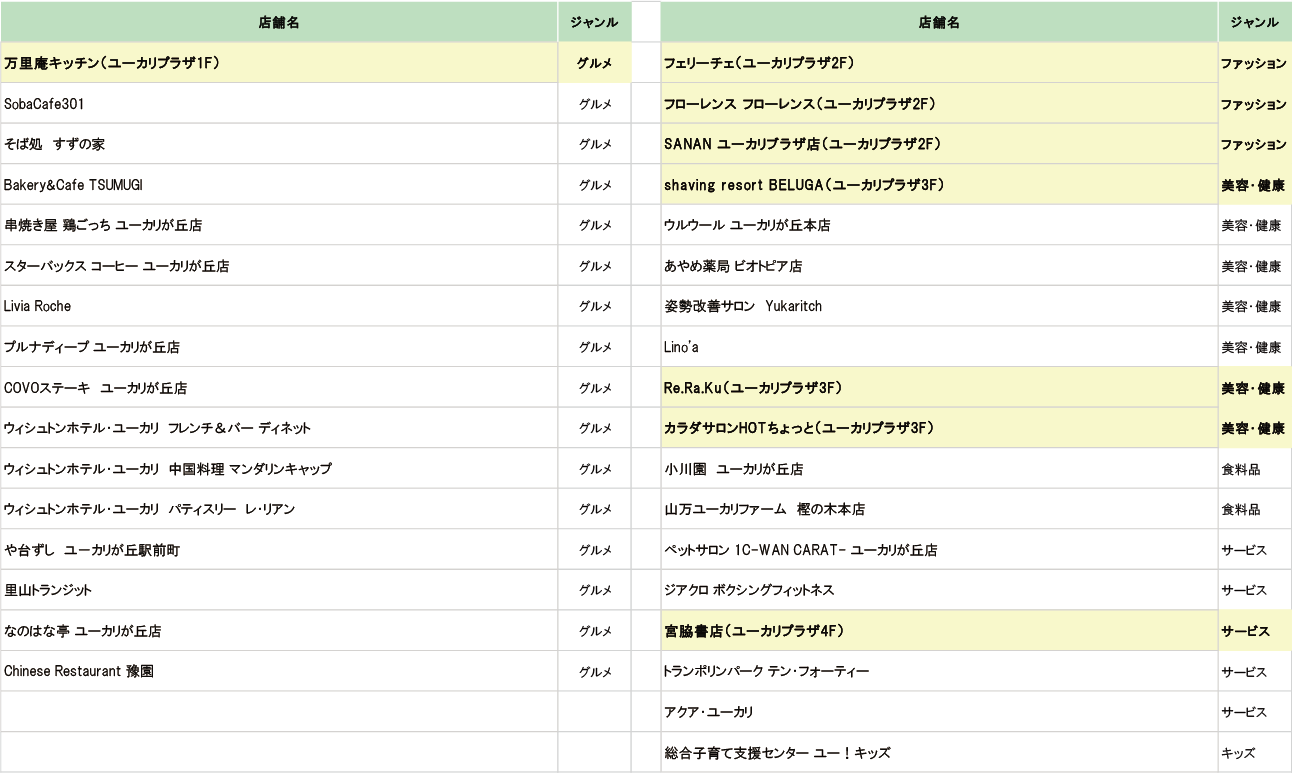Select the 万里庵キッチン store name cell

coord(279,63)
